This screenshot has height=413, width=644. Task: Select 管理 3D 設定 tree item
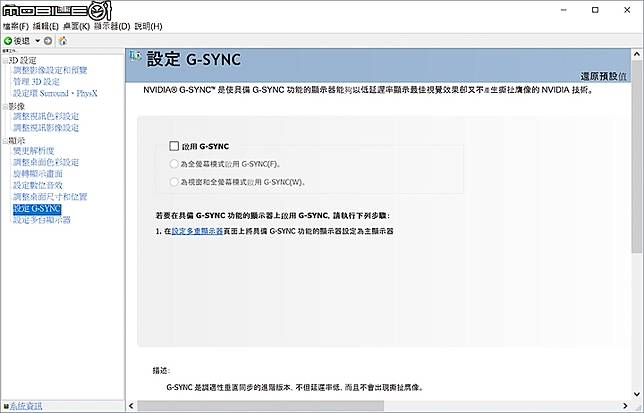click(x=36, y=82)
